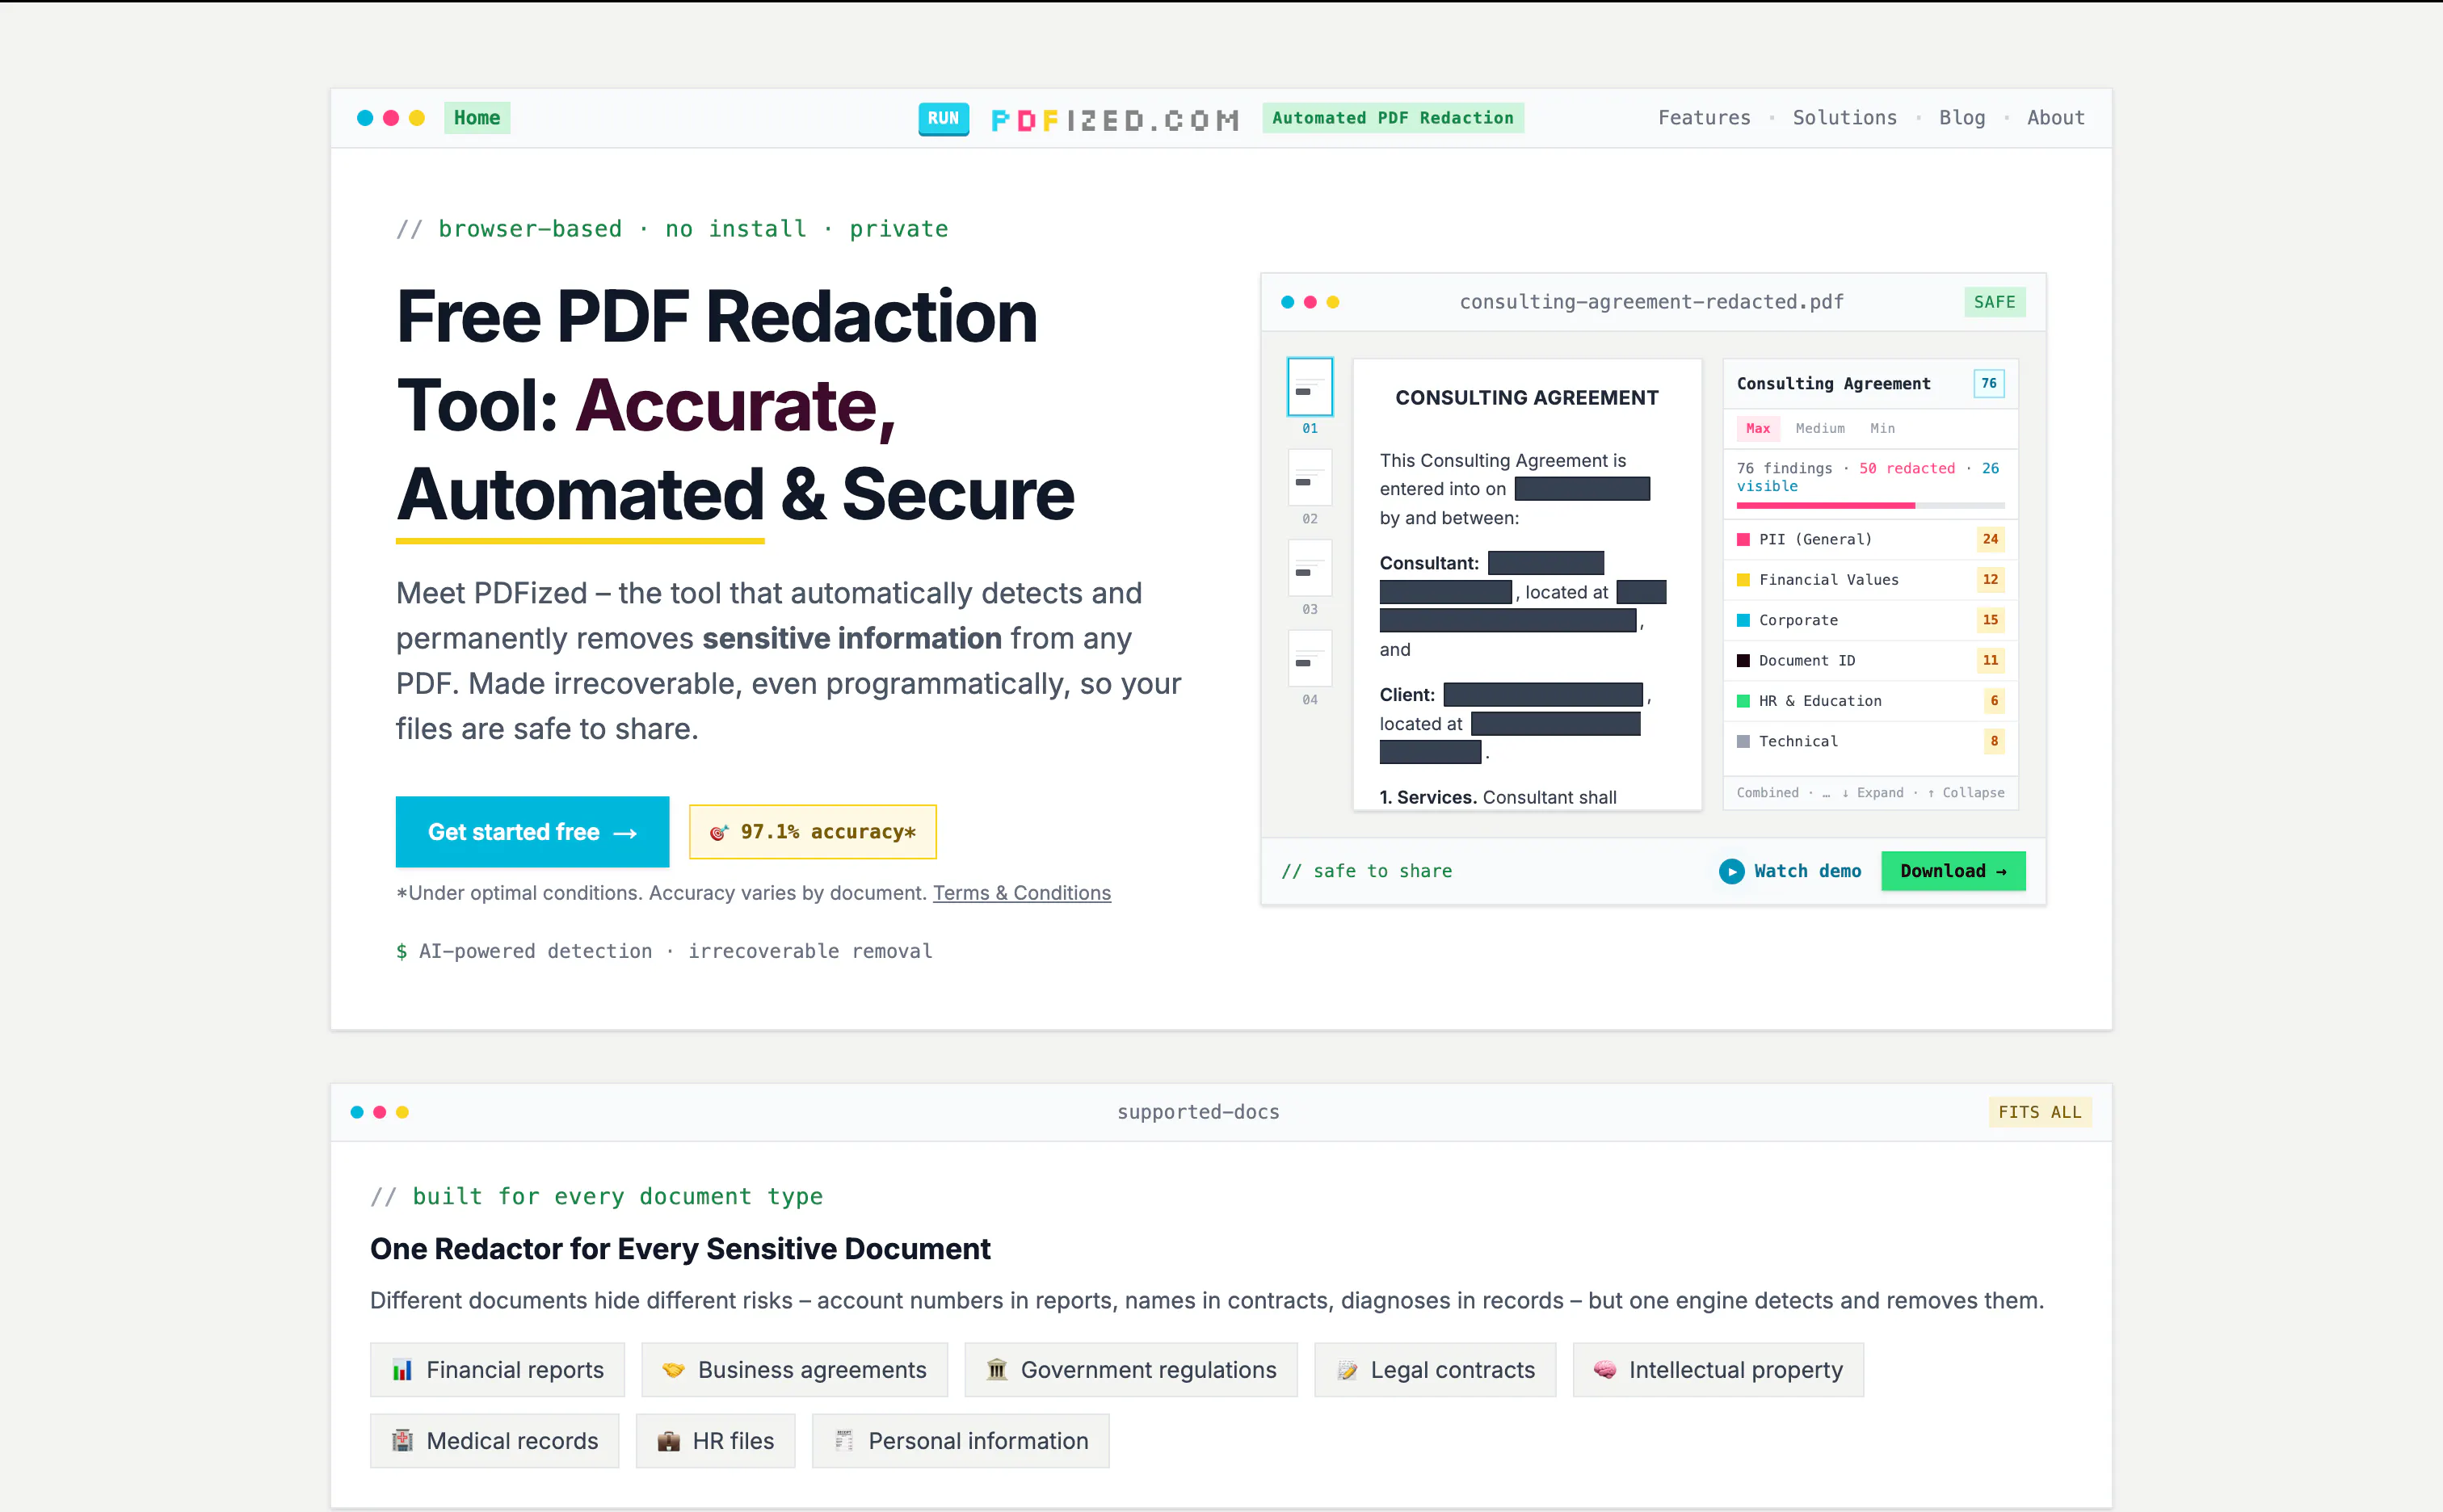Expand the Corporate category row
This screenshot has width=2443, height=1512.
pos(1870,621)
